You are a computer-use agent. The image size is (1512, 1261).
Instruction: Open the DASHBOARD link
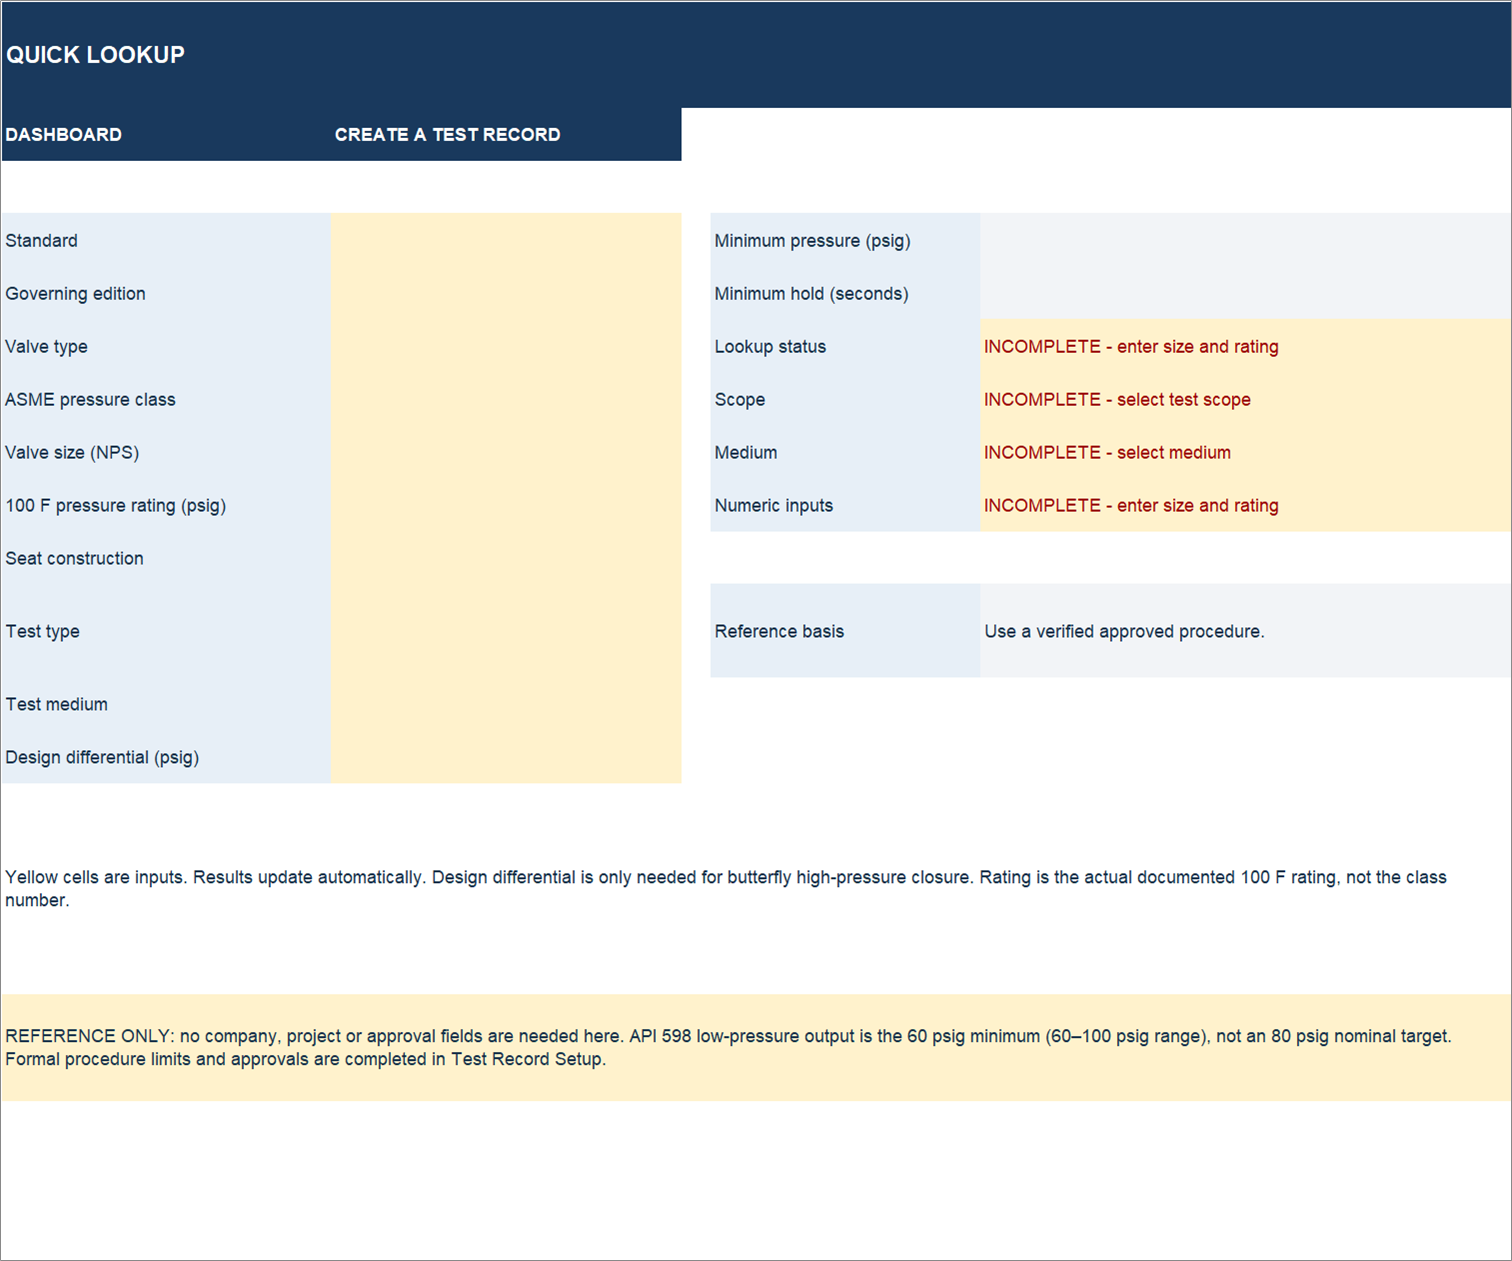(x=64, y=134)
